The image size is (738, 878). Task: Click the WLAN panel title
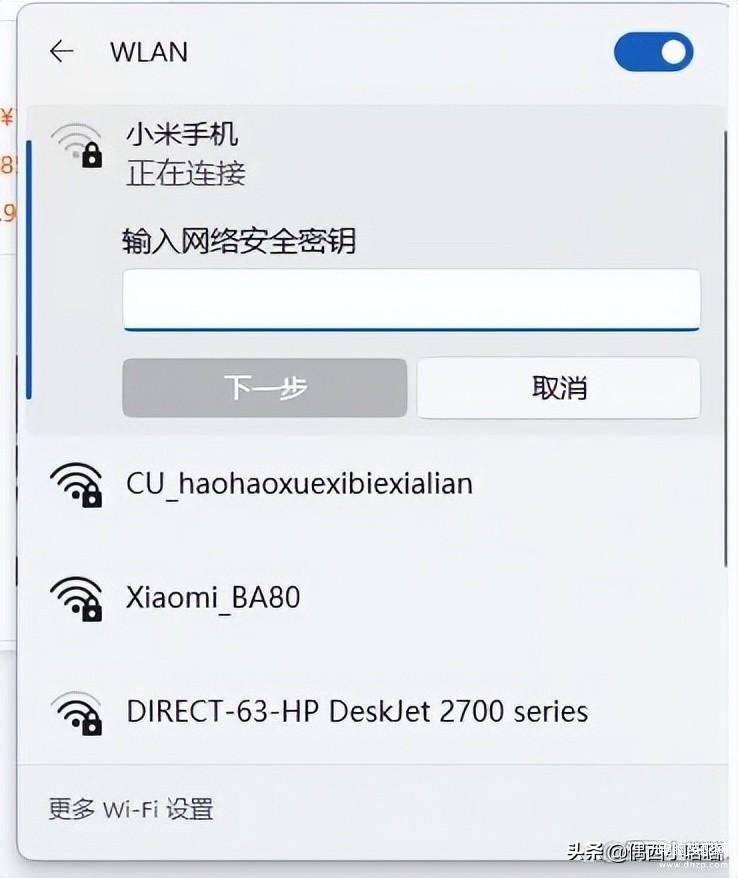coord(149,52)
